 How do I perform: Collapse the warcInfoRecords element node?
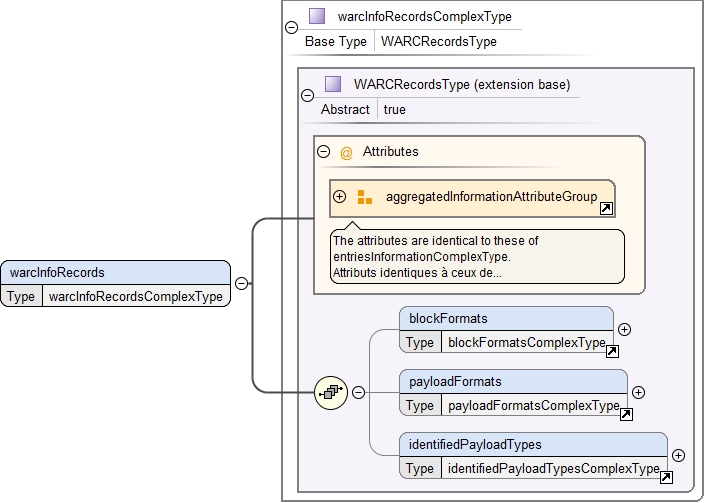coord(241,284)
